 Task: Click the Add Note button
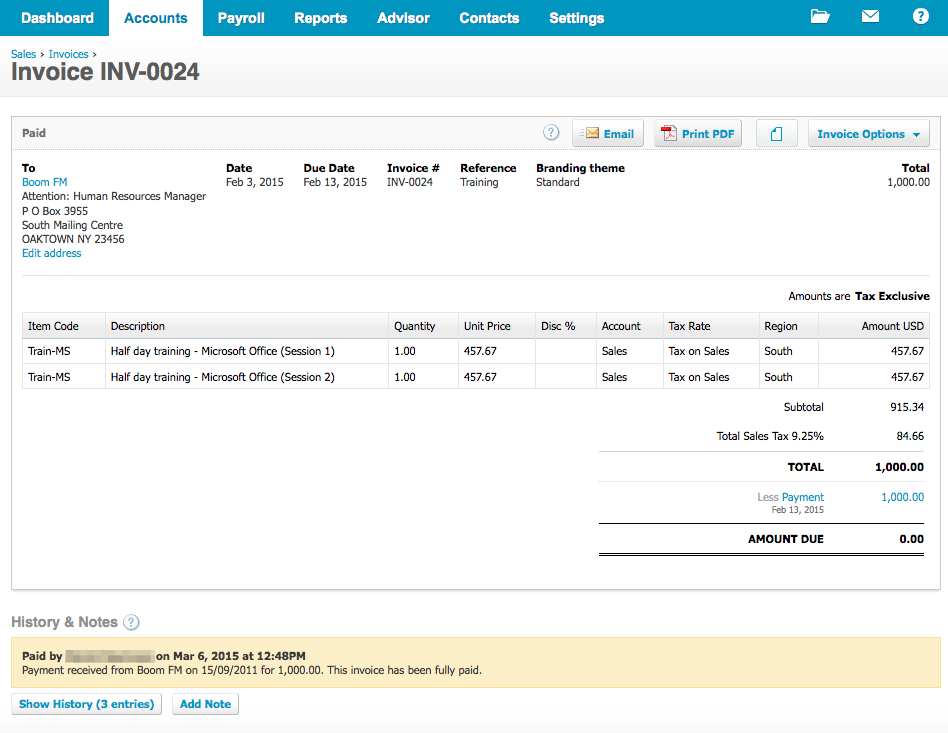[x=205, y=703]
